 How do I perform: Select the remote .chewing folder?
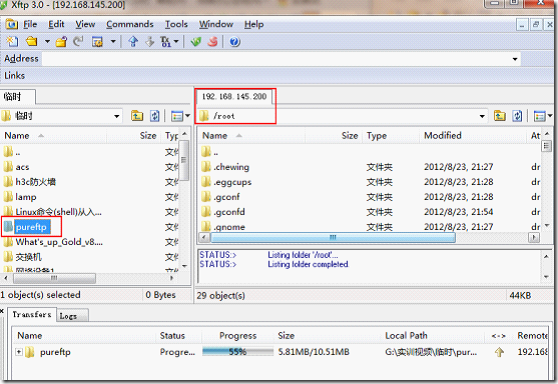[x=226, y=167]
